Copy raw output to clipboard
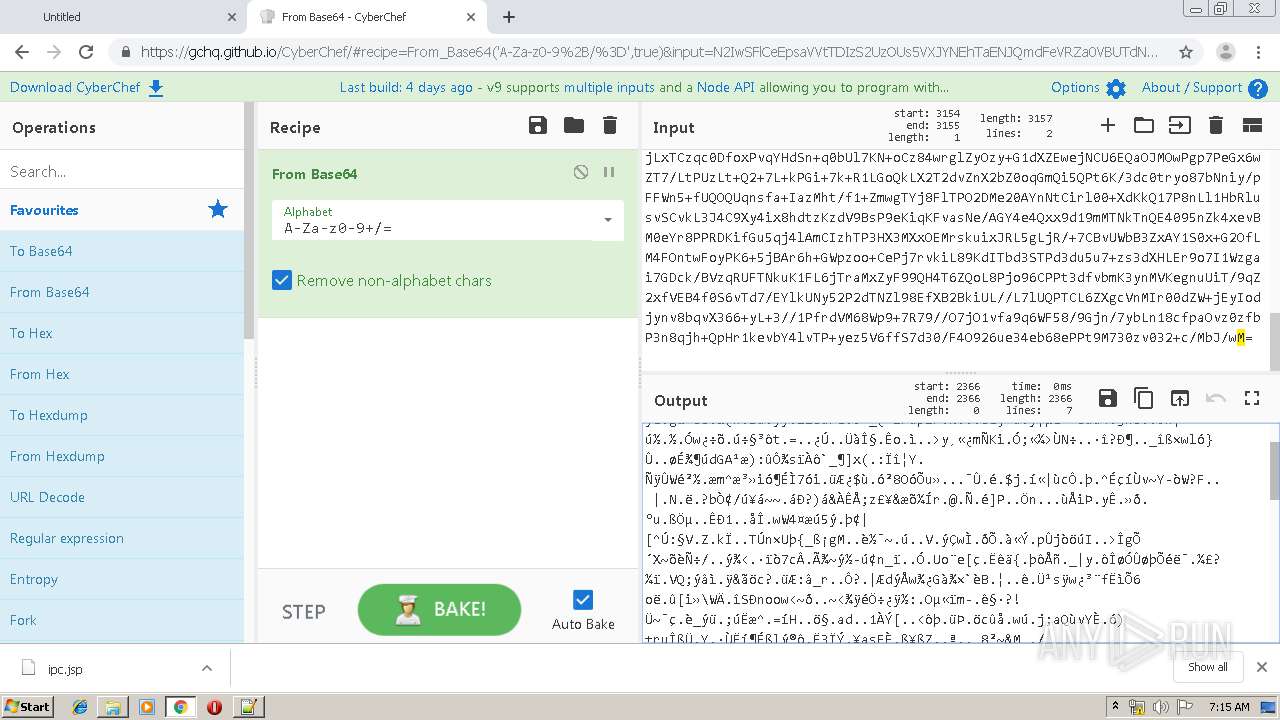This screenshot has height=720, width=1280. tap(1143, 398)
